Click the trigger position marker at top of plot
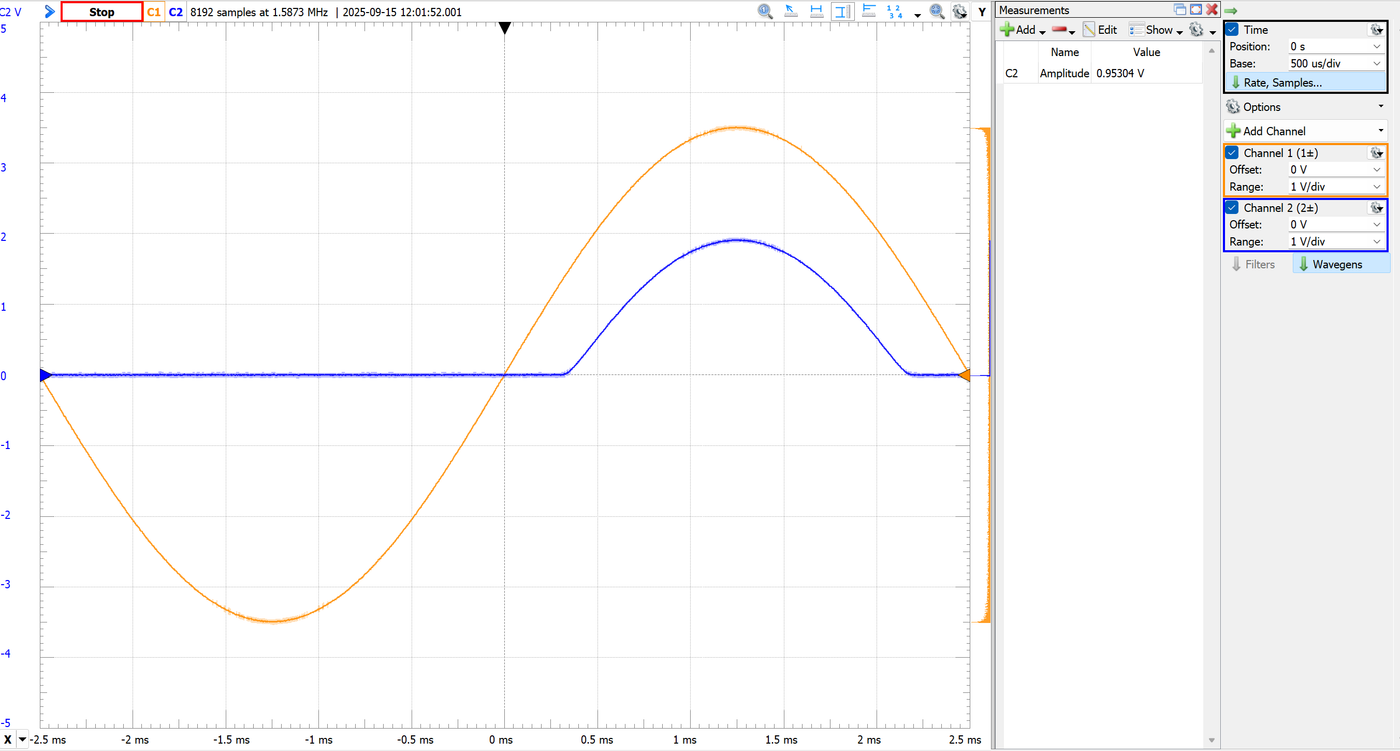1400x751 pixels. point(505,29)
